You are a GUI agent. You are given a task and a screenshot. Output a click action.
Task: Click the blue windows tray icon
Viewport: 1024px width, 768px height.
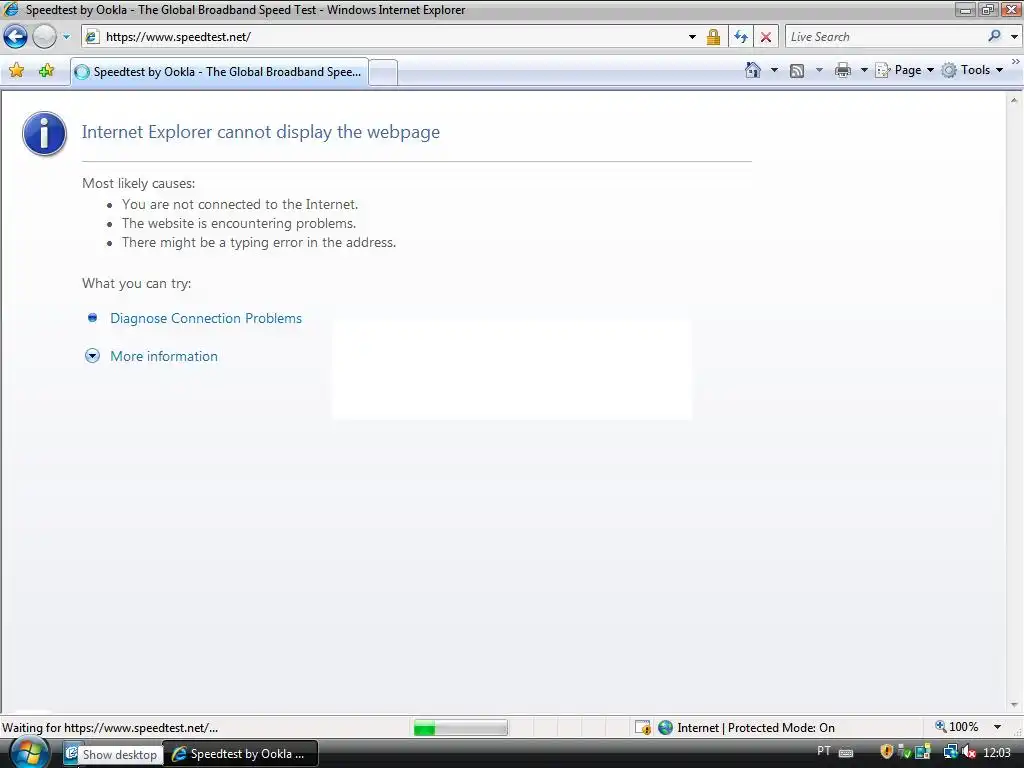pos(923,752)
